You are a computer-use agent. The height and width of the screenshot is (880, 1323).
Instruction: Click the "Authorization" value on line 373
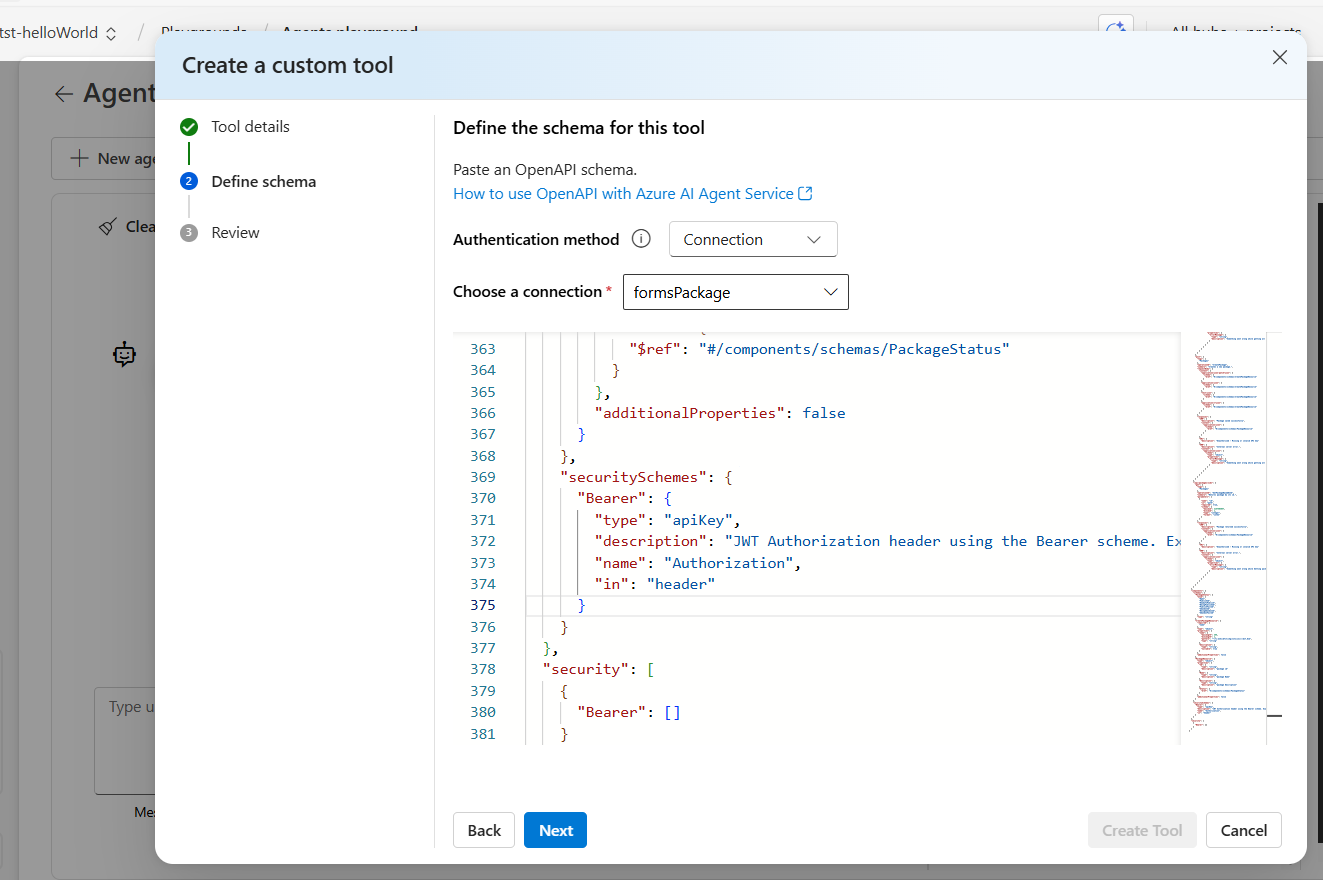(x=731, y=563)
